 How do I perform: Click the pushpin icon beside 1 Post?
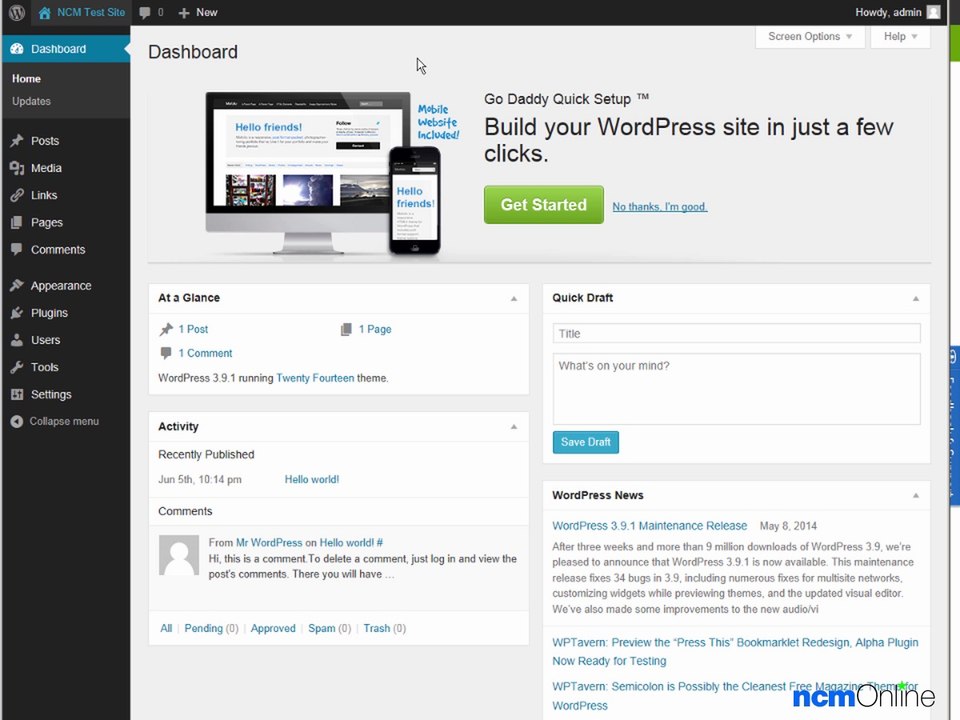click(x=166, y=329)
